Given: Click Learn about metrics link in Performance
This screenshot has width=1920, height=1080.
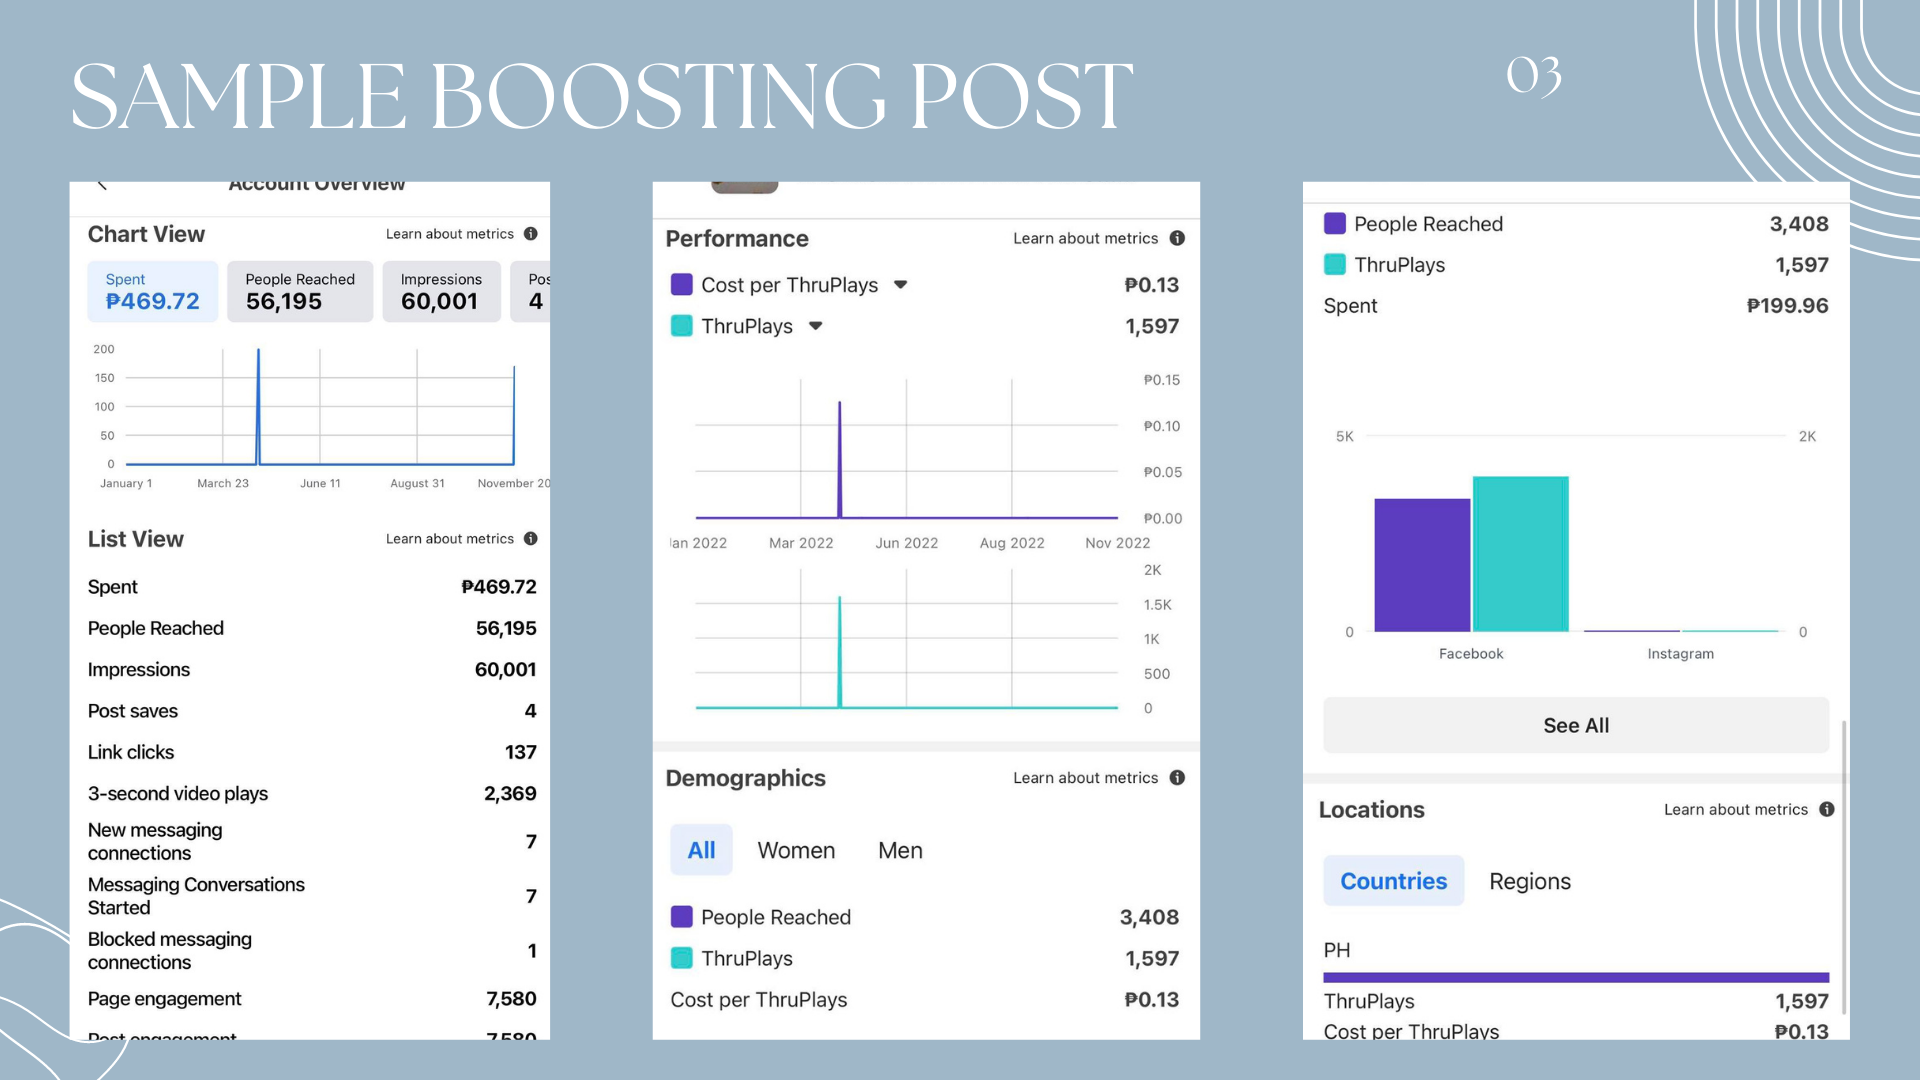Looking at the screenshot, I should point(1085,239).
